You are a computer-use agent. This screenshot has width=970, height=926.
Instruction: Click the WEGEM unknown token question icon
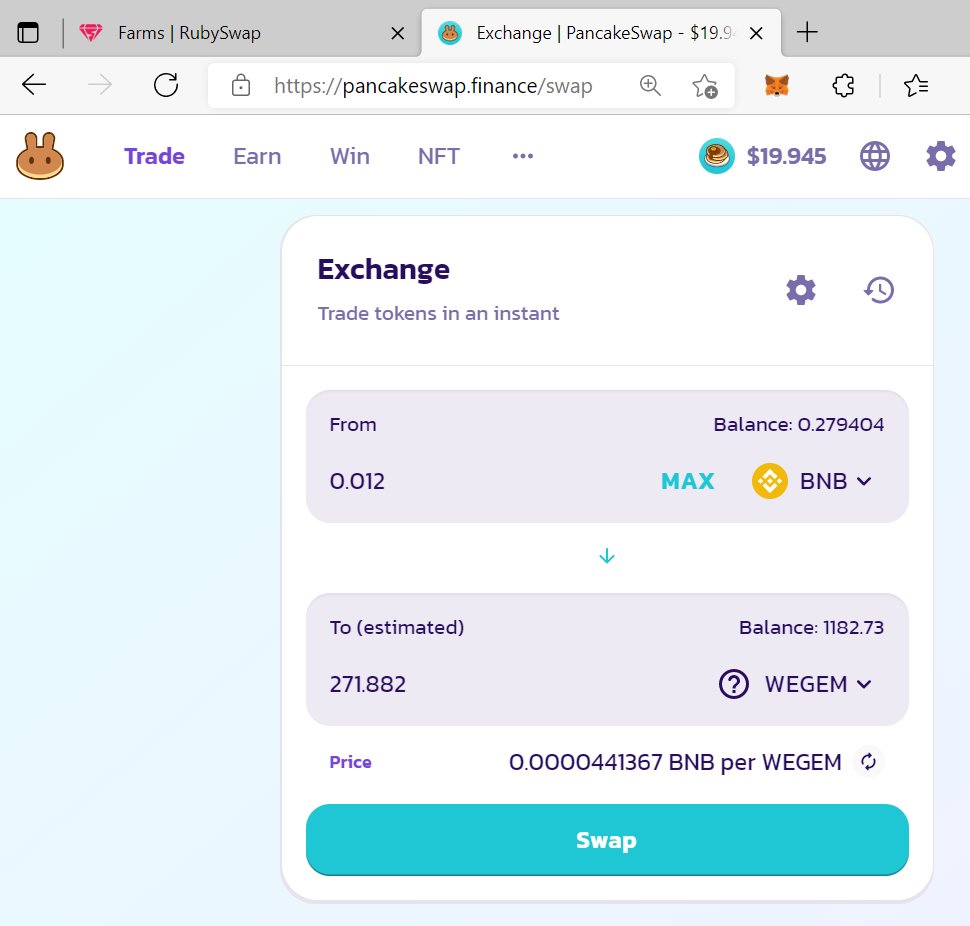click(x=734, y=684)
